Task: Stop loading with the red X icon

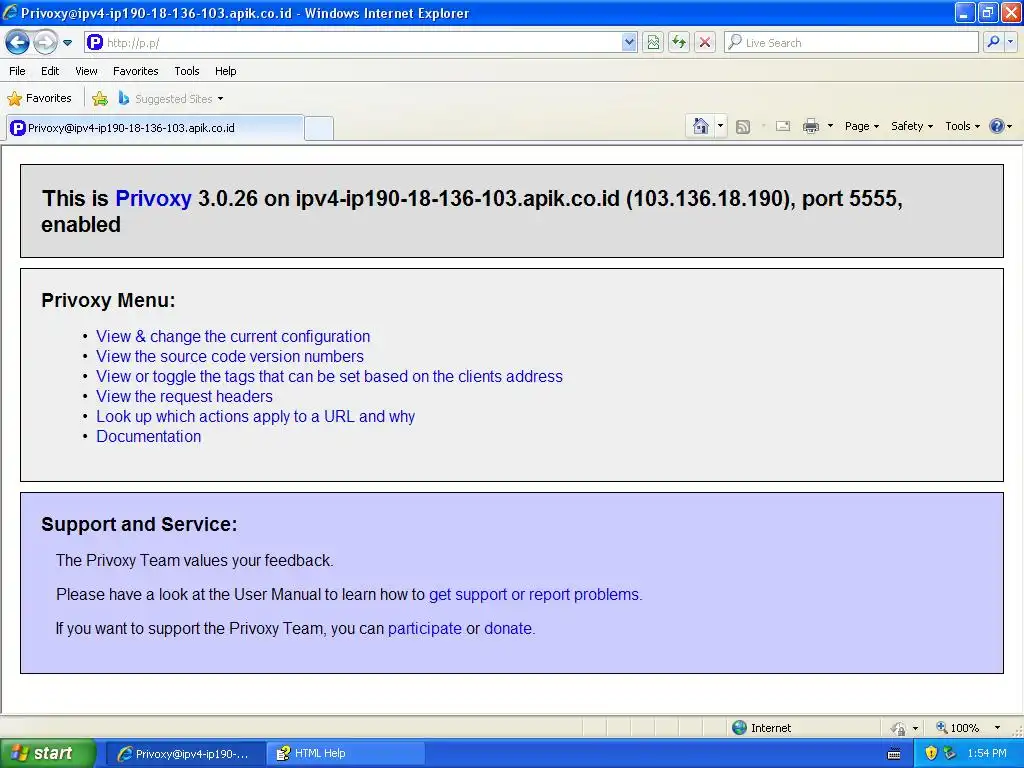Action: pyautogui.click(x=705, y=42)
